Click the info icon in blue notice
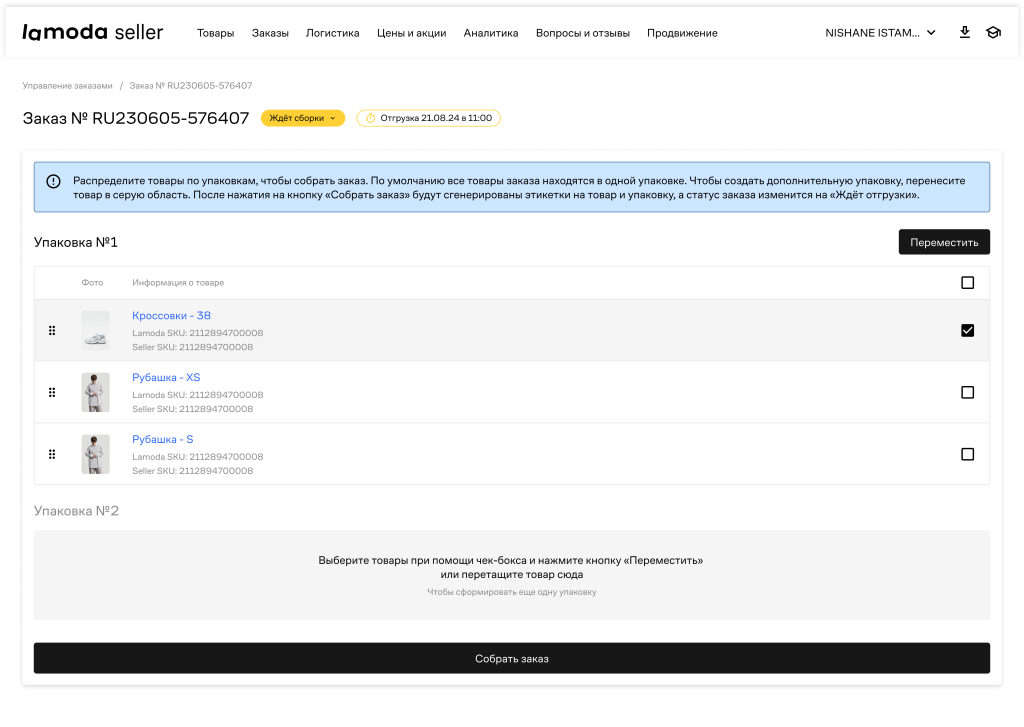The height and width of the screenshot is (727, 1024). point(53,181)
